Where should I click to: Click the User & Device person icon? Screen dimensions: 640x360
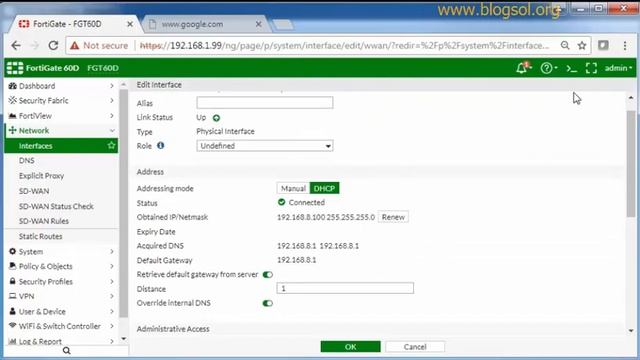[x=13, y=311]
